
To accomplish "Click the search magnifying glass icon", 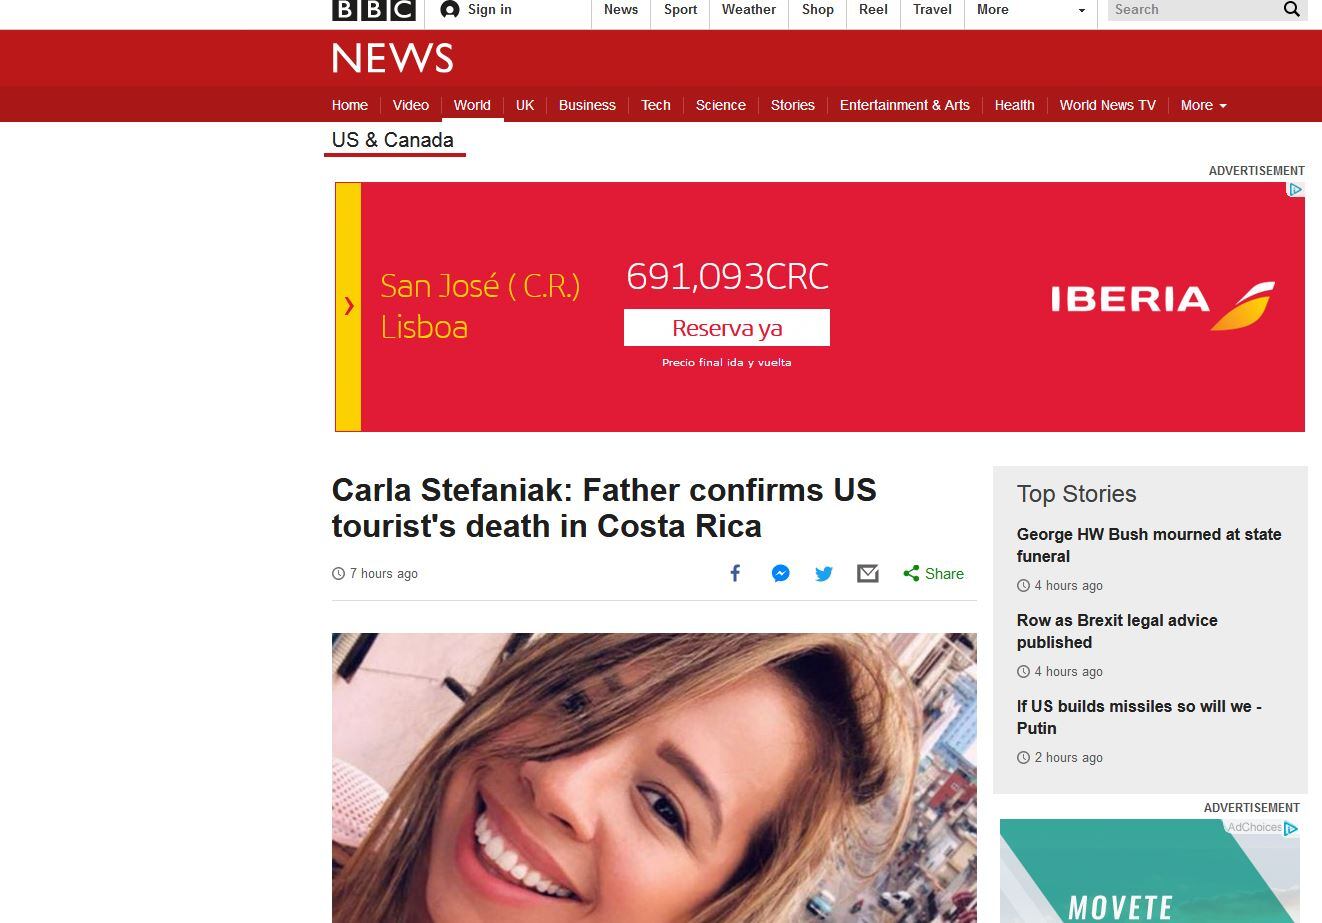I will tap(1292, 9).
